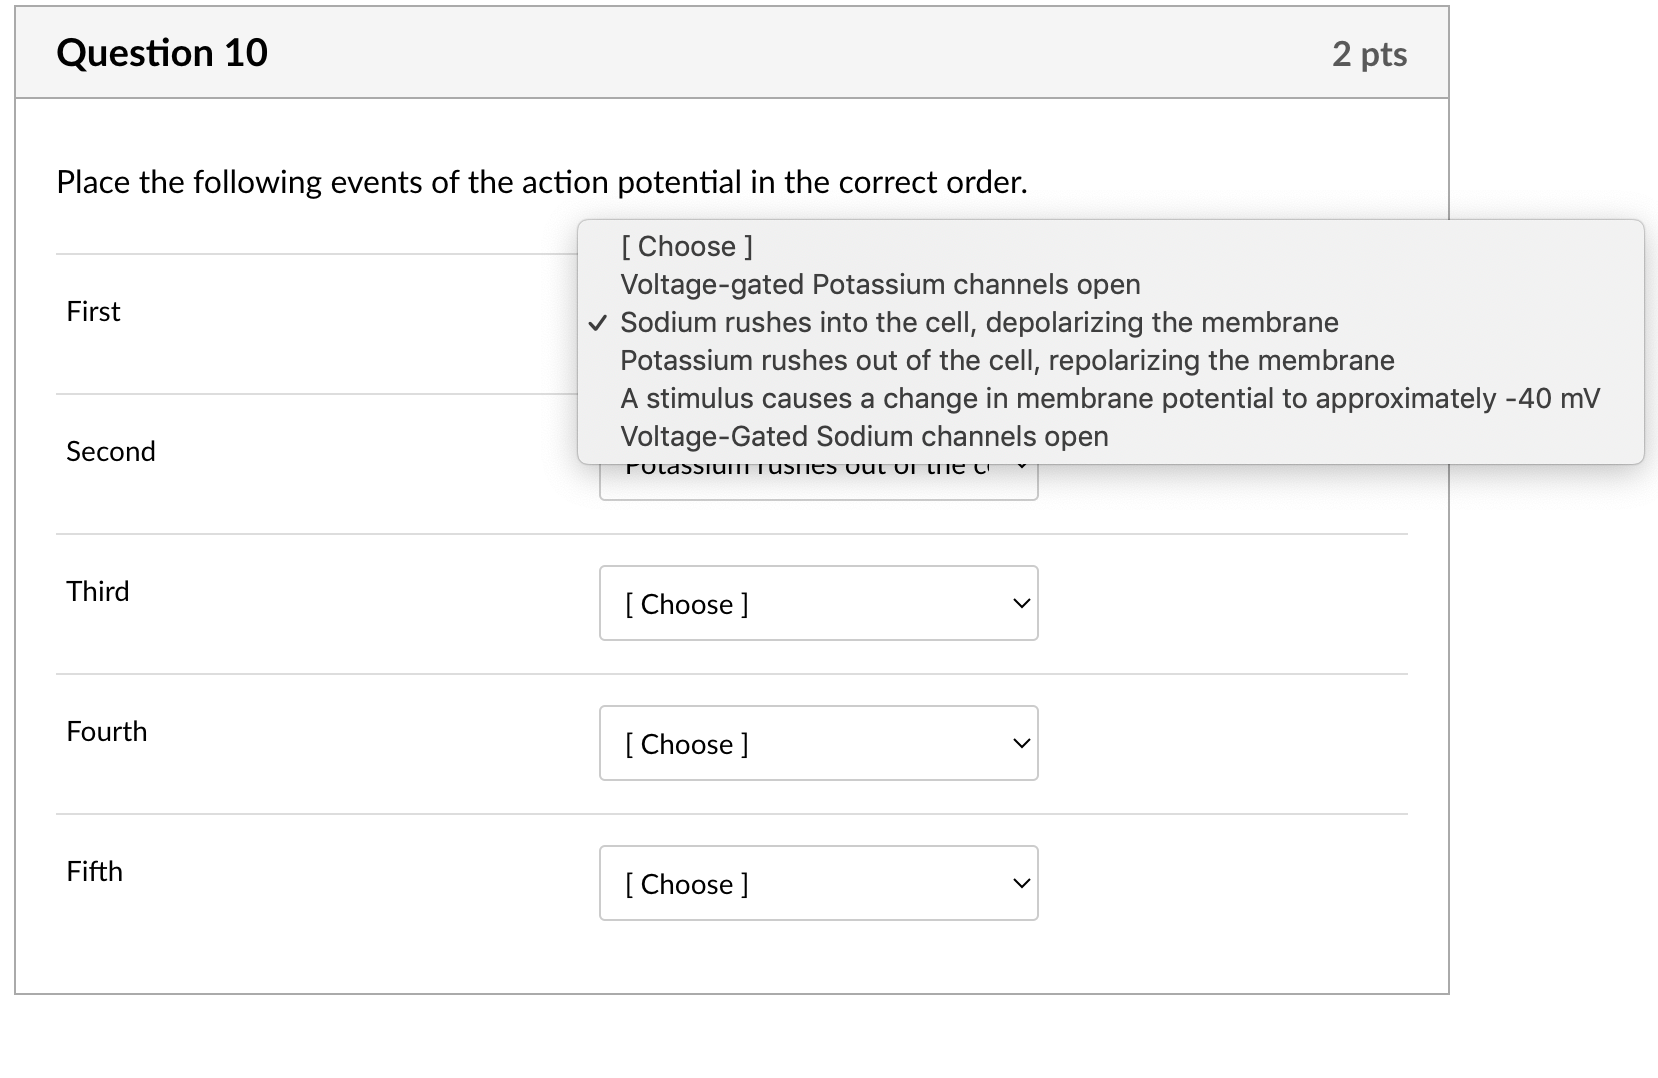Open the Third dropdown menu
This screenshot has height=1078, width=1658.
tap(818, 603)
